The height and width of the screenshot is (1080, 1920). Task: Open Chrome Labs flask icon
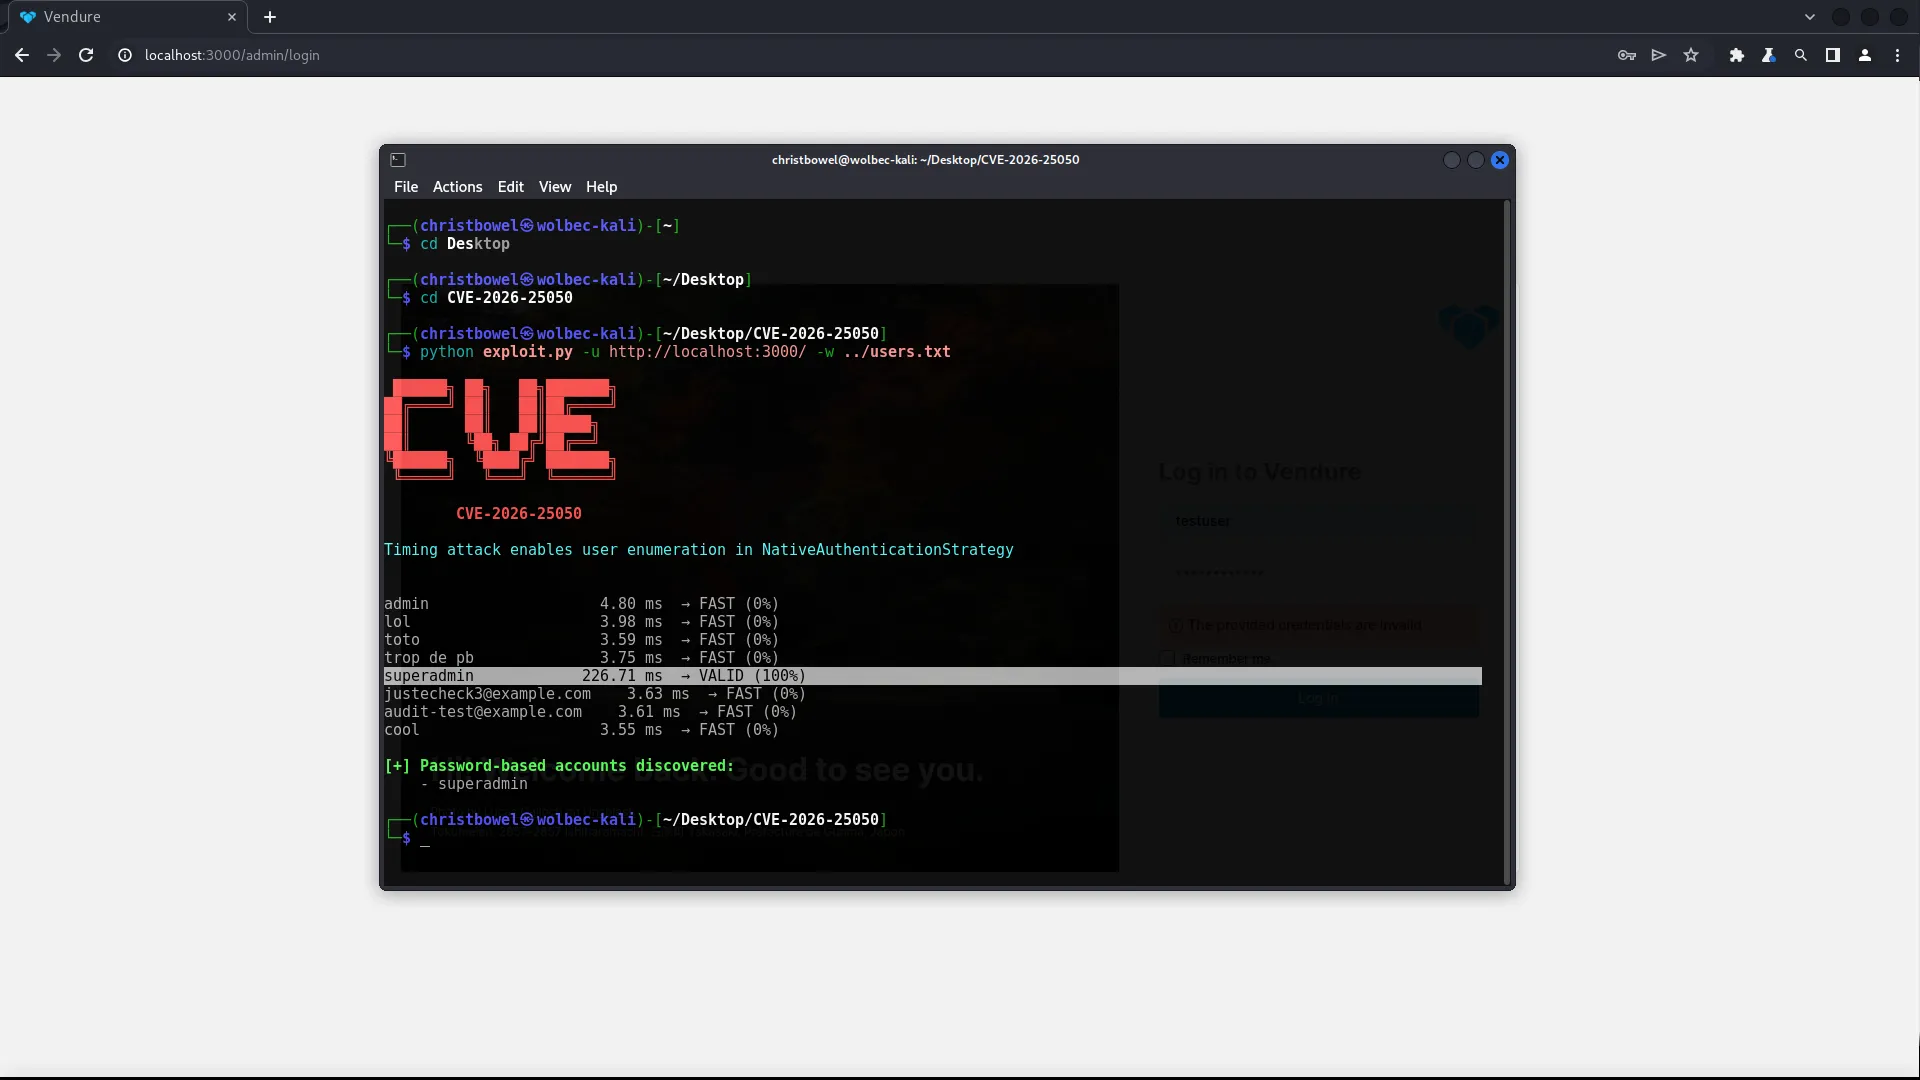[1768, 55]
